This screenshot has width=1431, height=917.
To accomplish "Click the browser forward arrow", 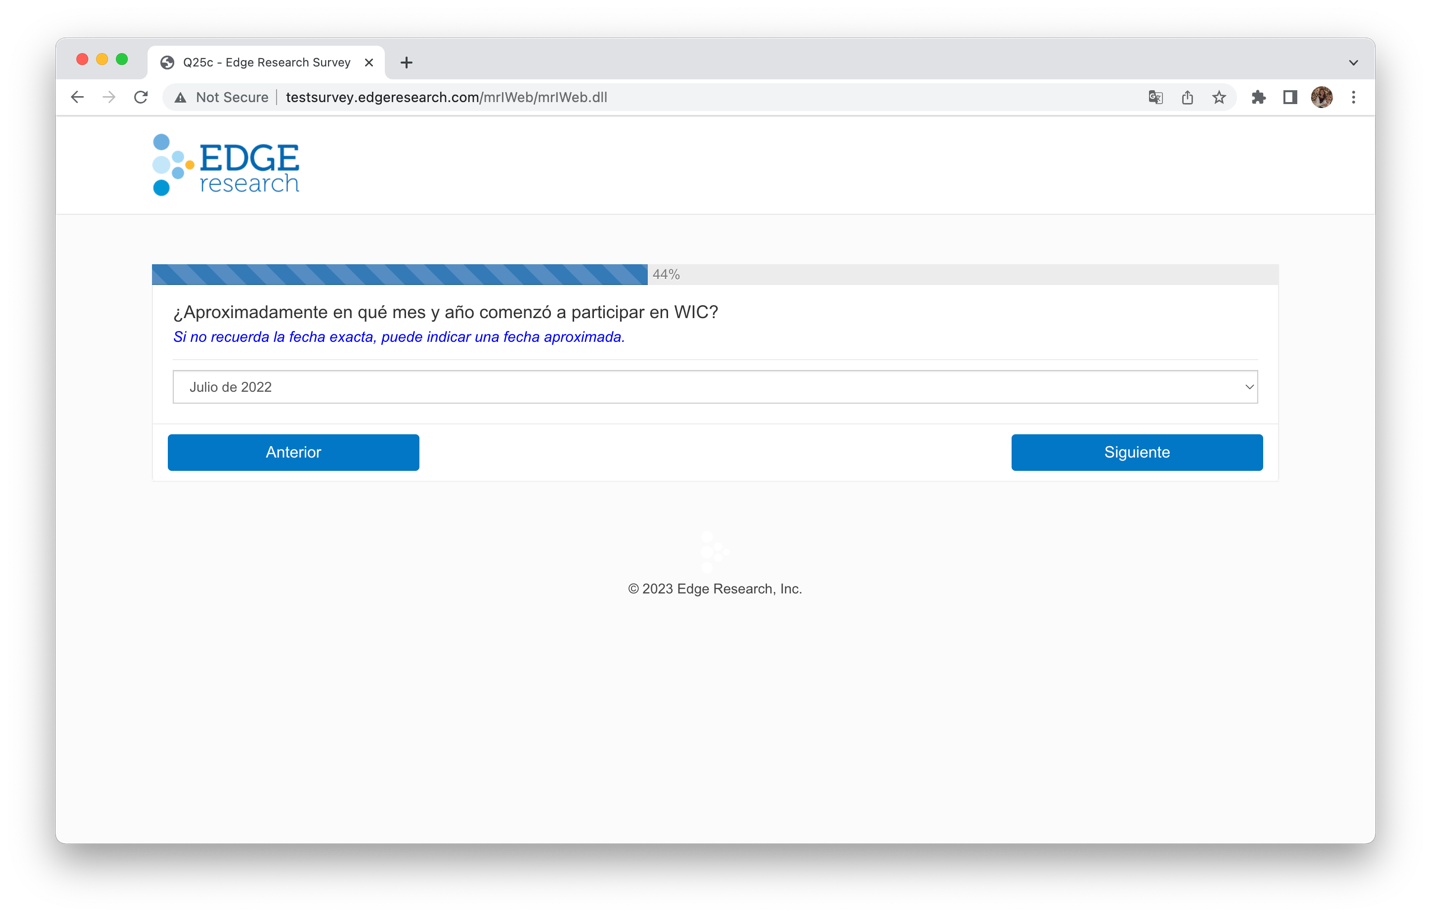I will coord(109,97).
